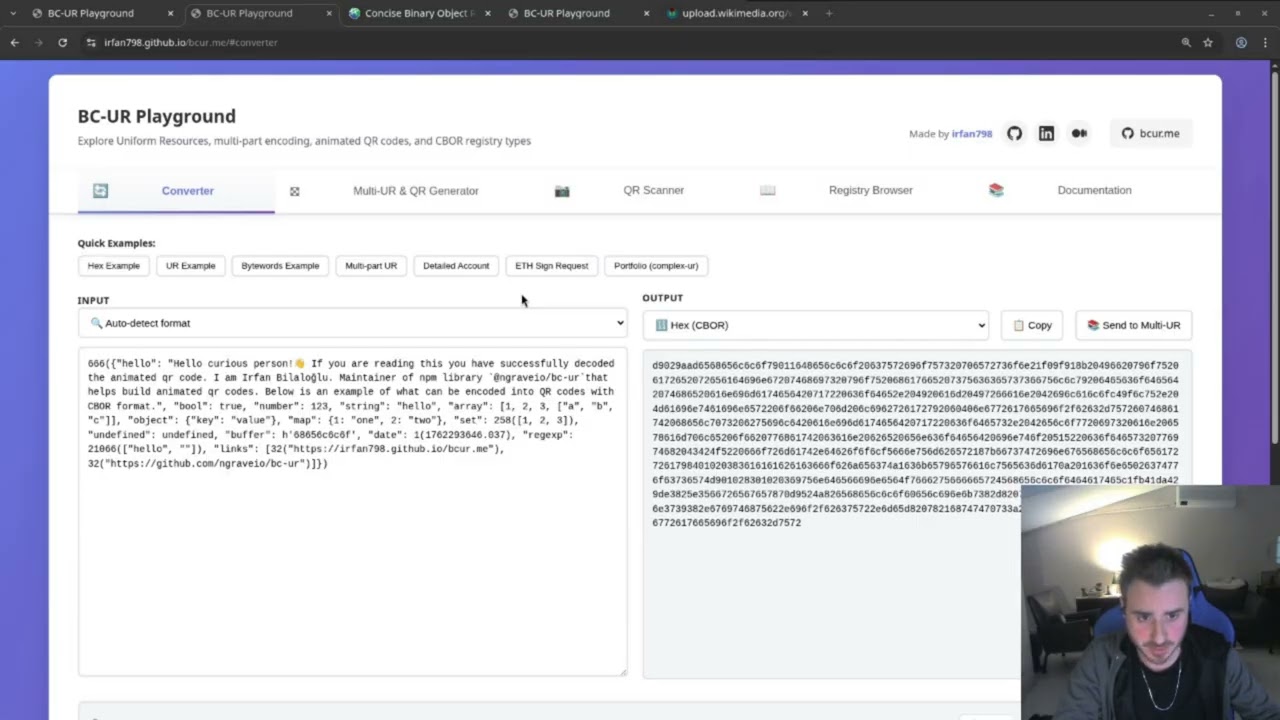Open the browser three-dot menu
The width and height of the screenshot is (1280, 720).
point(1266,43)
